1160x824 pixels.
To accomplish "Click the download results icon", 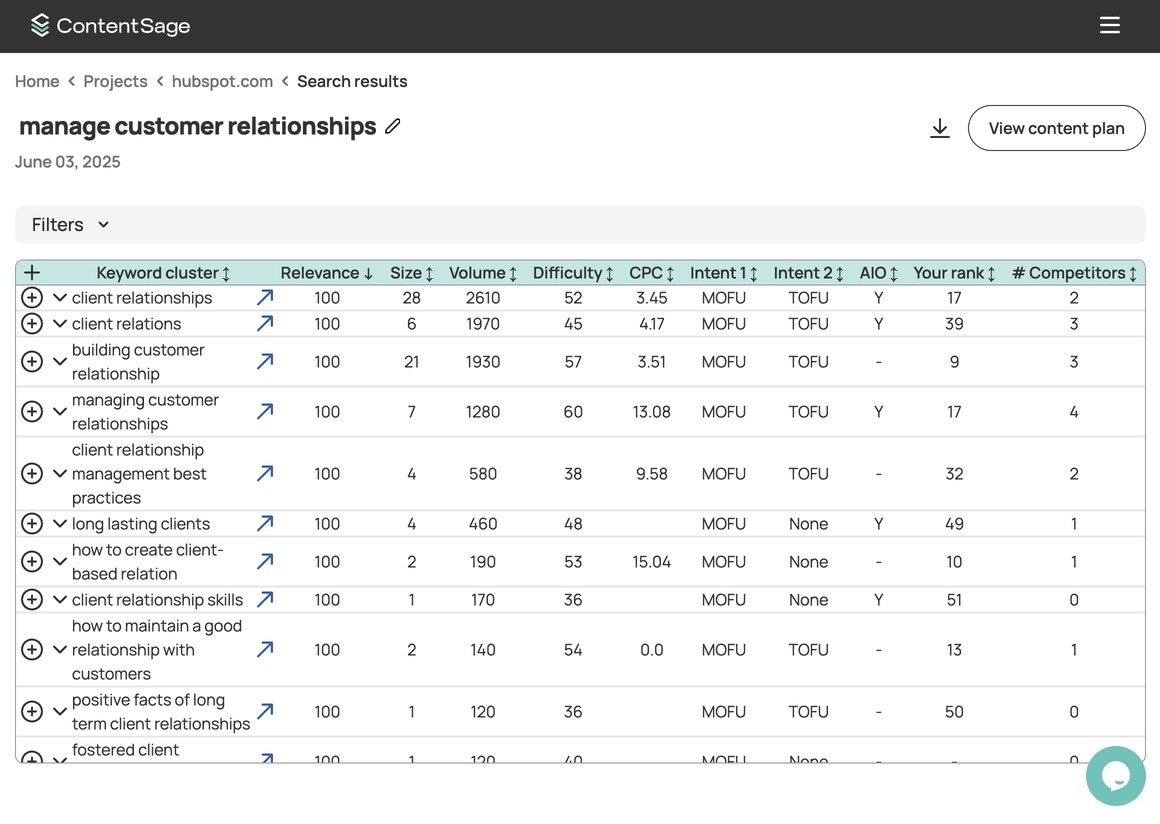I will (x=939, y=128).
